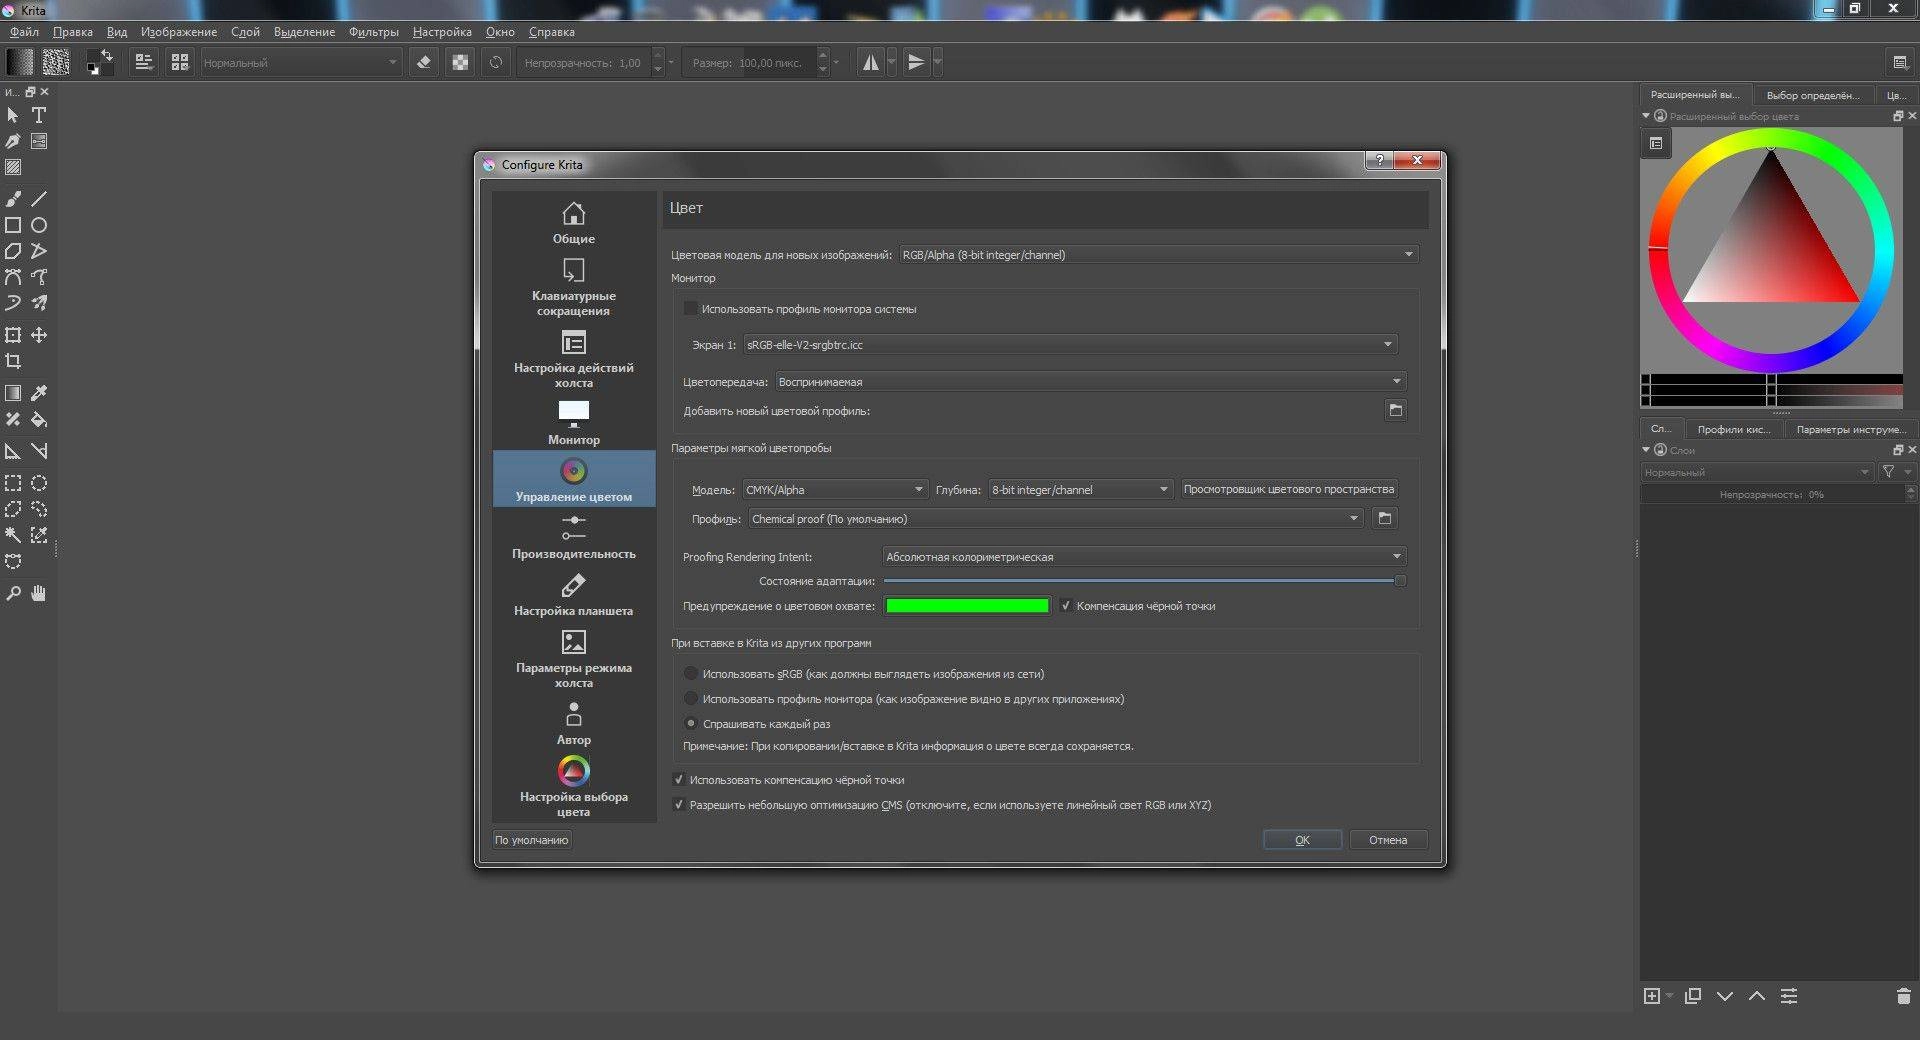Open soft proofing Модель dropdown
Image resolution: width=1920 pixels, height=1040 pixels.
pos(835,490)
